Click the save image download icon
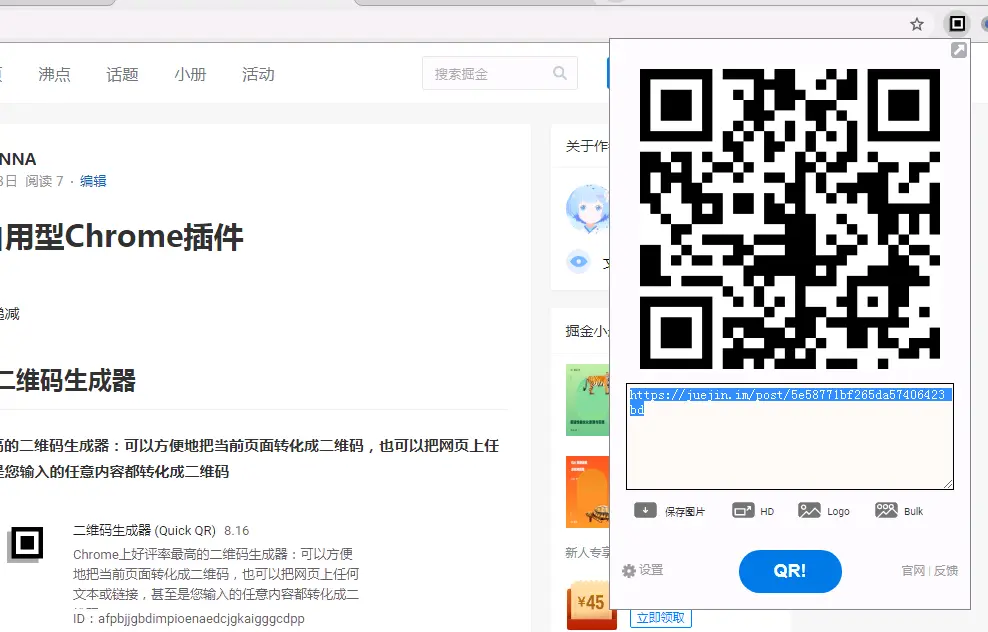The height and width of the screenshot is (632, 988). [x=645, y=510]
